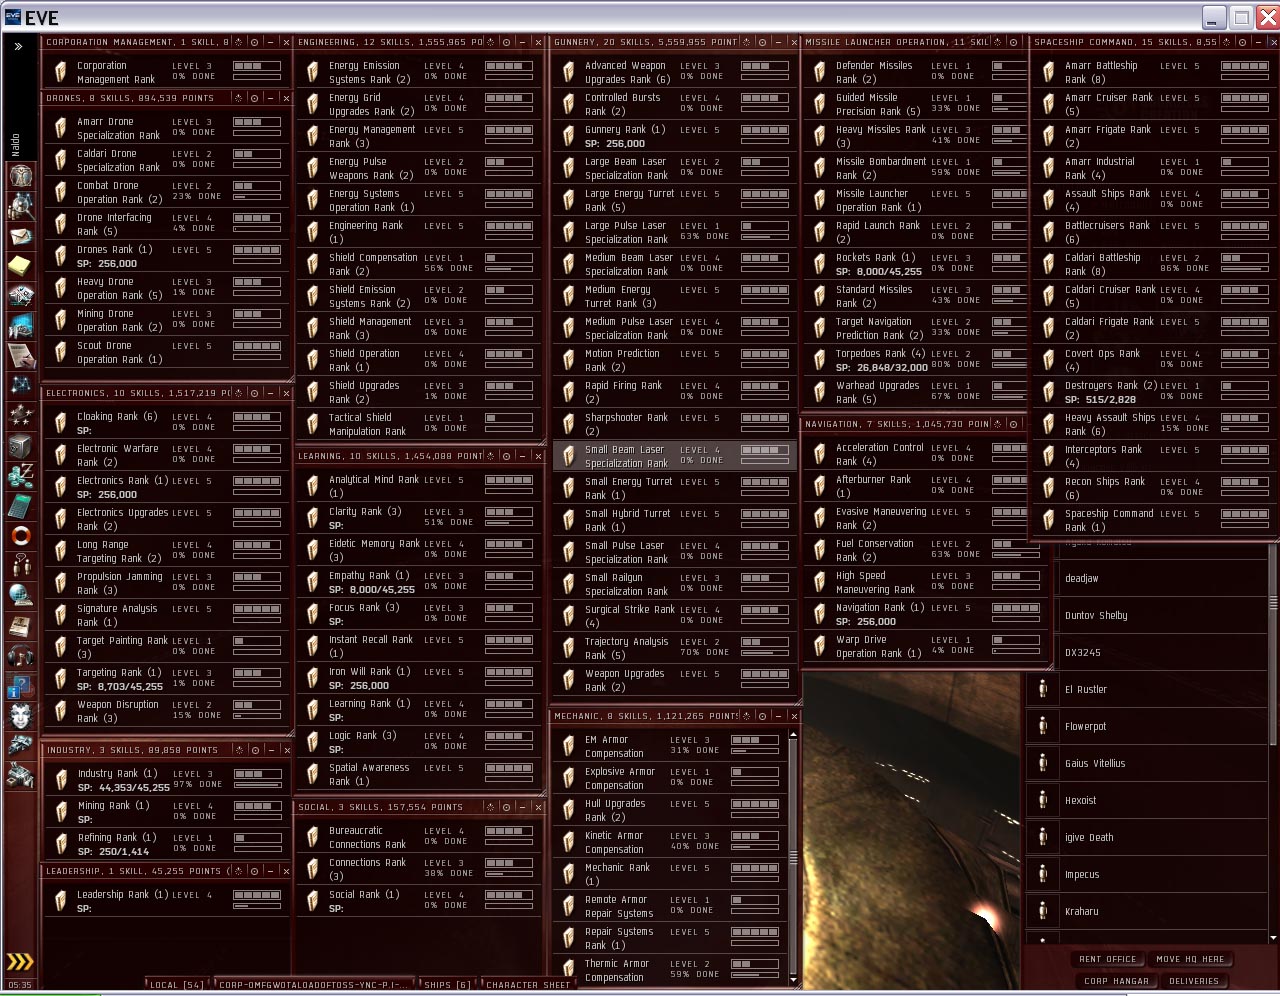Click the Move HQ Here button
The height and width of the screenshot is (996, 1280).
click(1190, 959)
